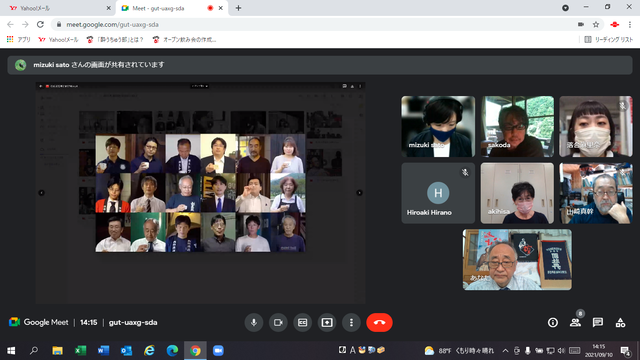Open the オープン飲み会の作成 bookmark
This screenshot has height=360, width=640.
coord(184,40)
